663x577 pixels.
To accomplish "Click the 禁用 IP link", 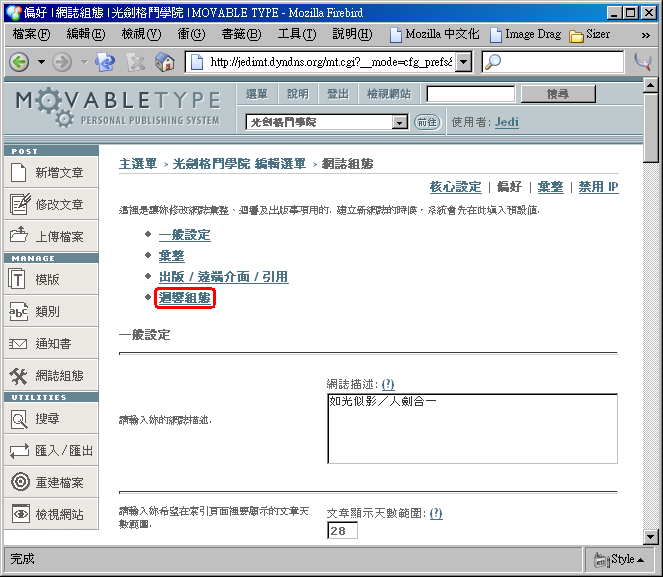I will click(598, 187).
